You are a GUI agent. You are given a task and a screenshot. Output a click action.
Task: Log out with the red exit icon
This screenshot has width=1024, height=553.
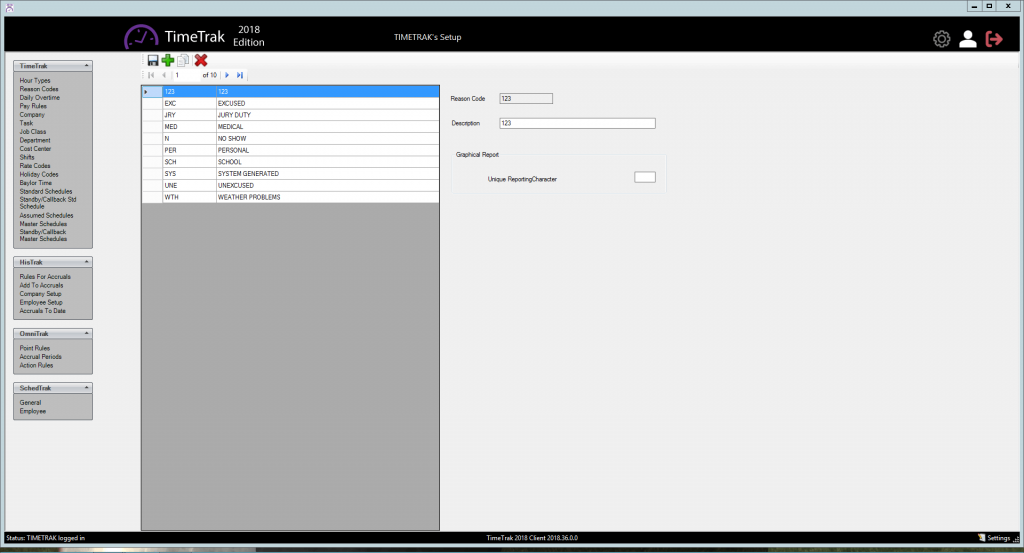(x=993, y=39)
